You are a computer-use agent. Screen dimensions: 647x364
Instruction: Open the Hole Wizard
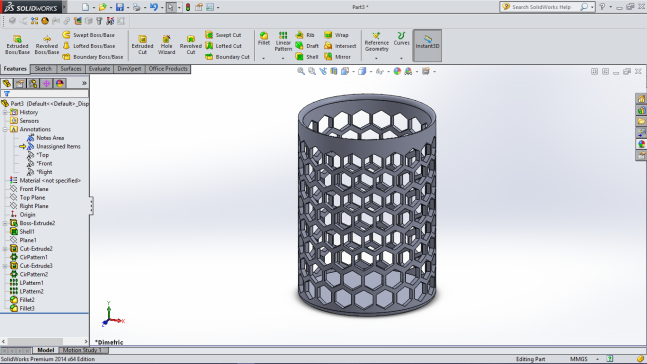(x=166, y=45)
